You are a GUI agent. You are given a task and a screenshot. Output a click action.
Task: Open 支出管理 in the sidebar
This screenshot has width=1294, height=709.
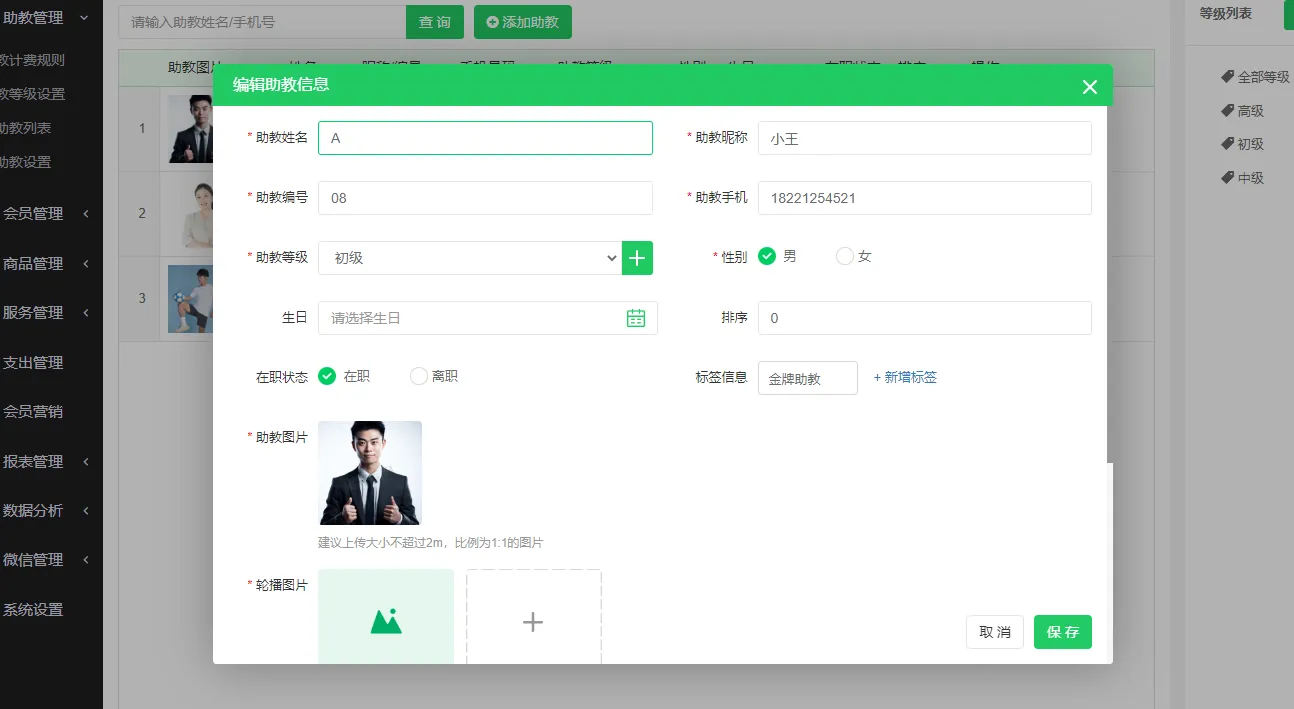tap(33, 363)
